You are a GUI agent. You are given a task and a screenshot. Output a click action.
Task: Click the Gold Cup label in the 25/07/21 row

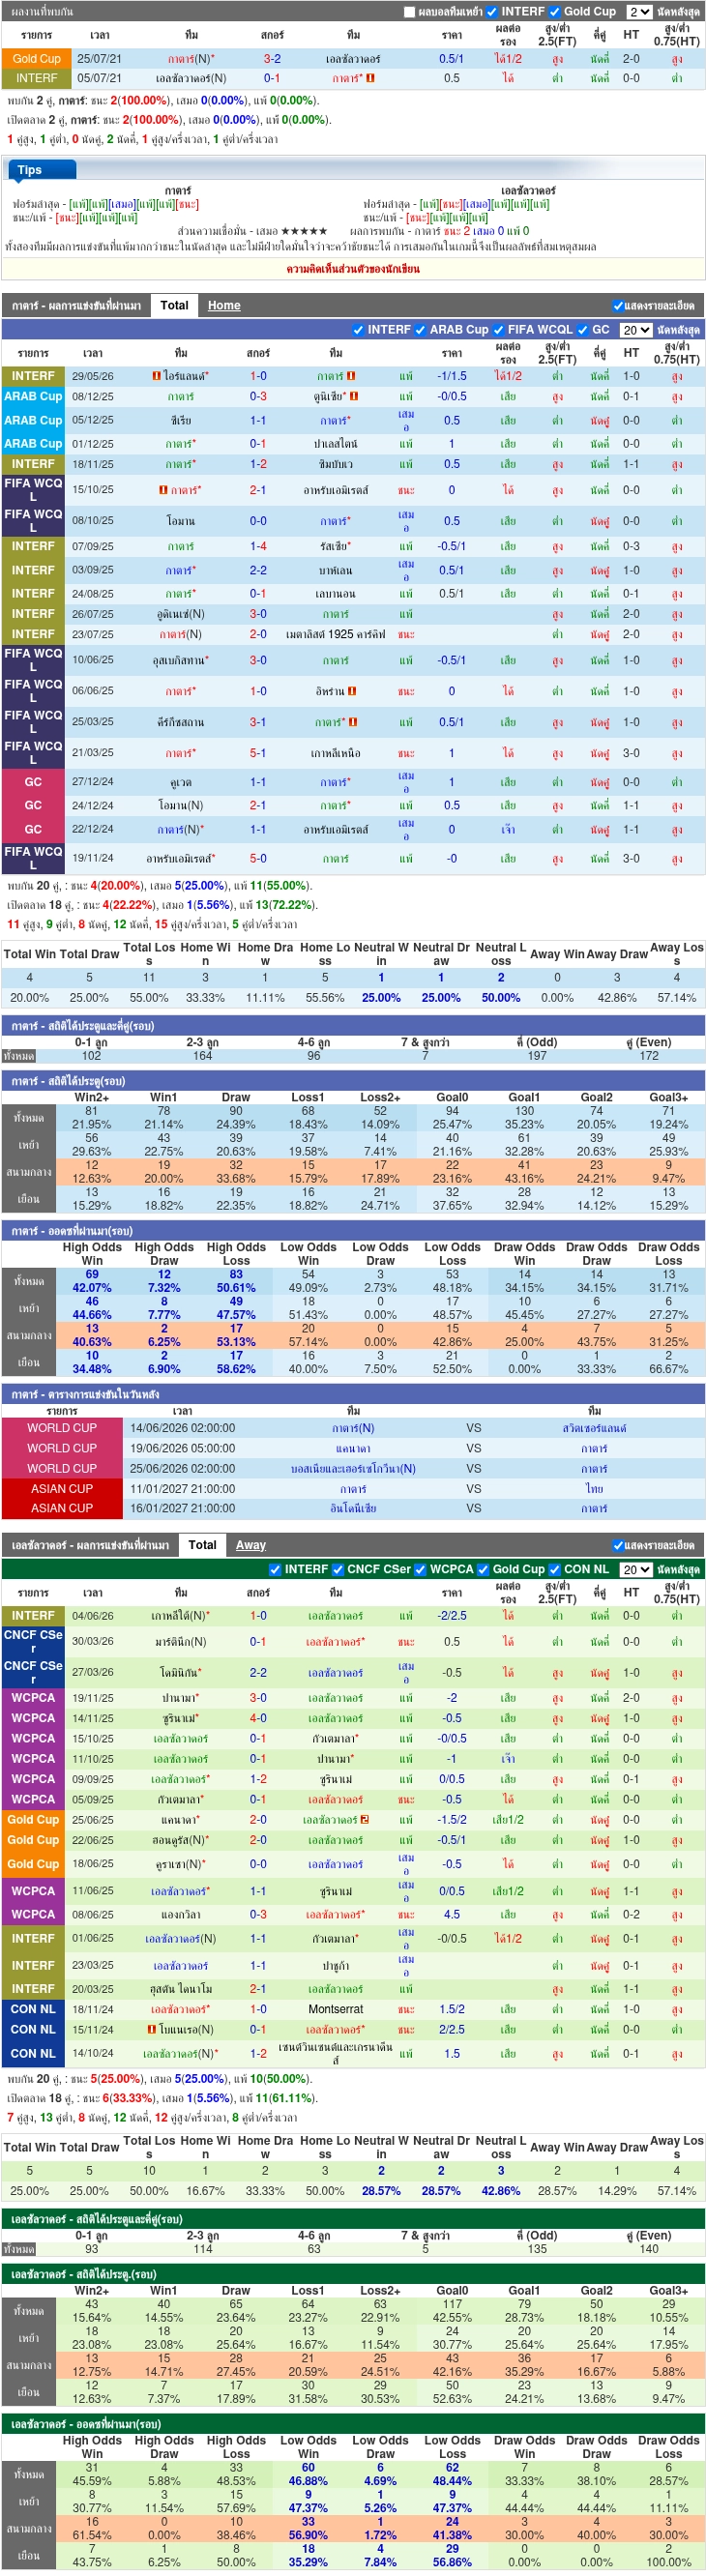pyautogui.click(x=37, y=59)
